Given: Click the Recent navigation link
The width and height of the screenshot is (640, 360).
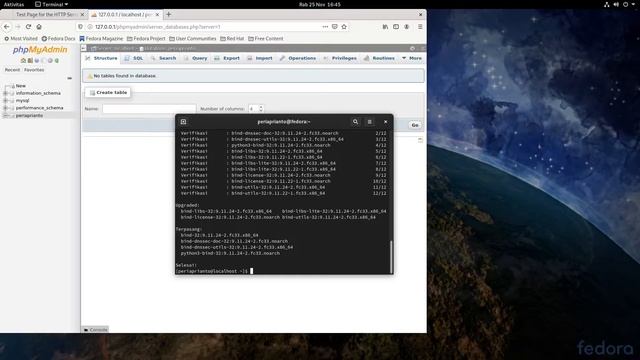Looking at the screenshot, I should coord(12,70).
